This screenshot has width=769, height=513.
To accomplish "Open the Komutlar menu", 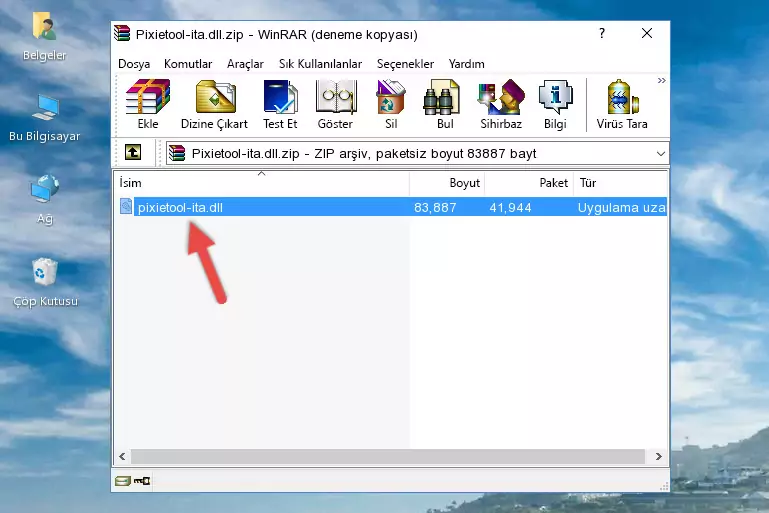I will [x=188, y=64].
